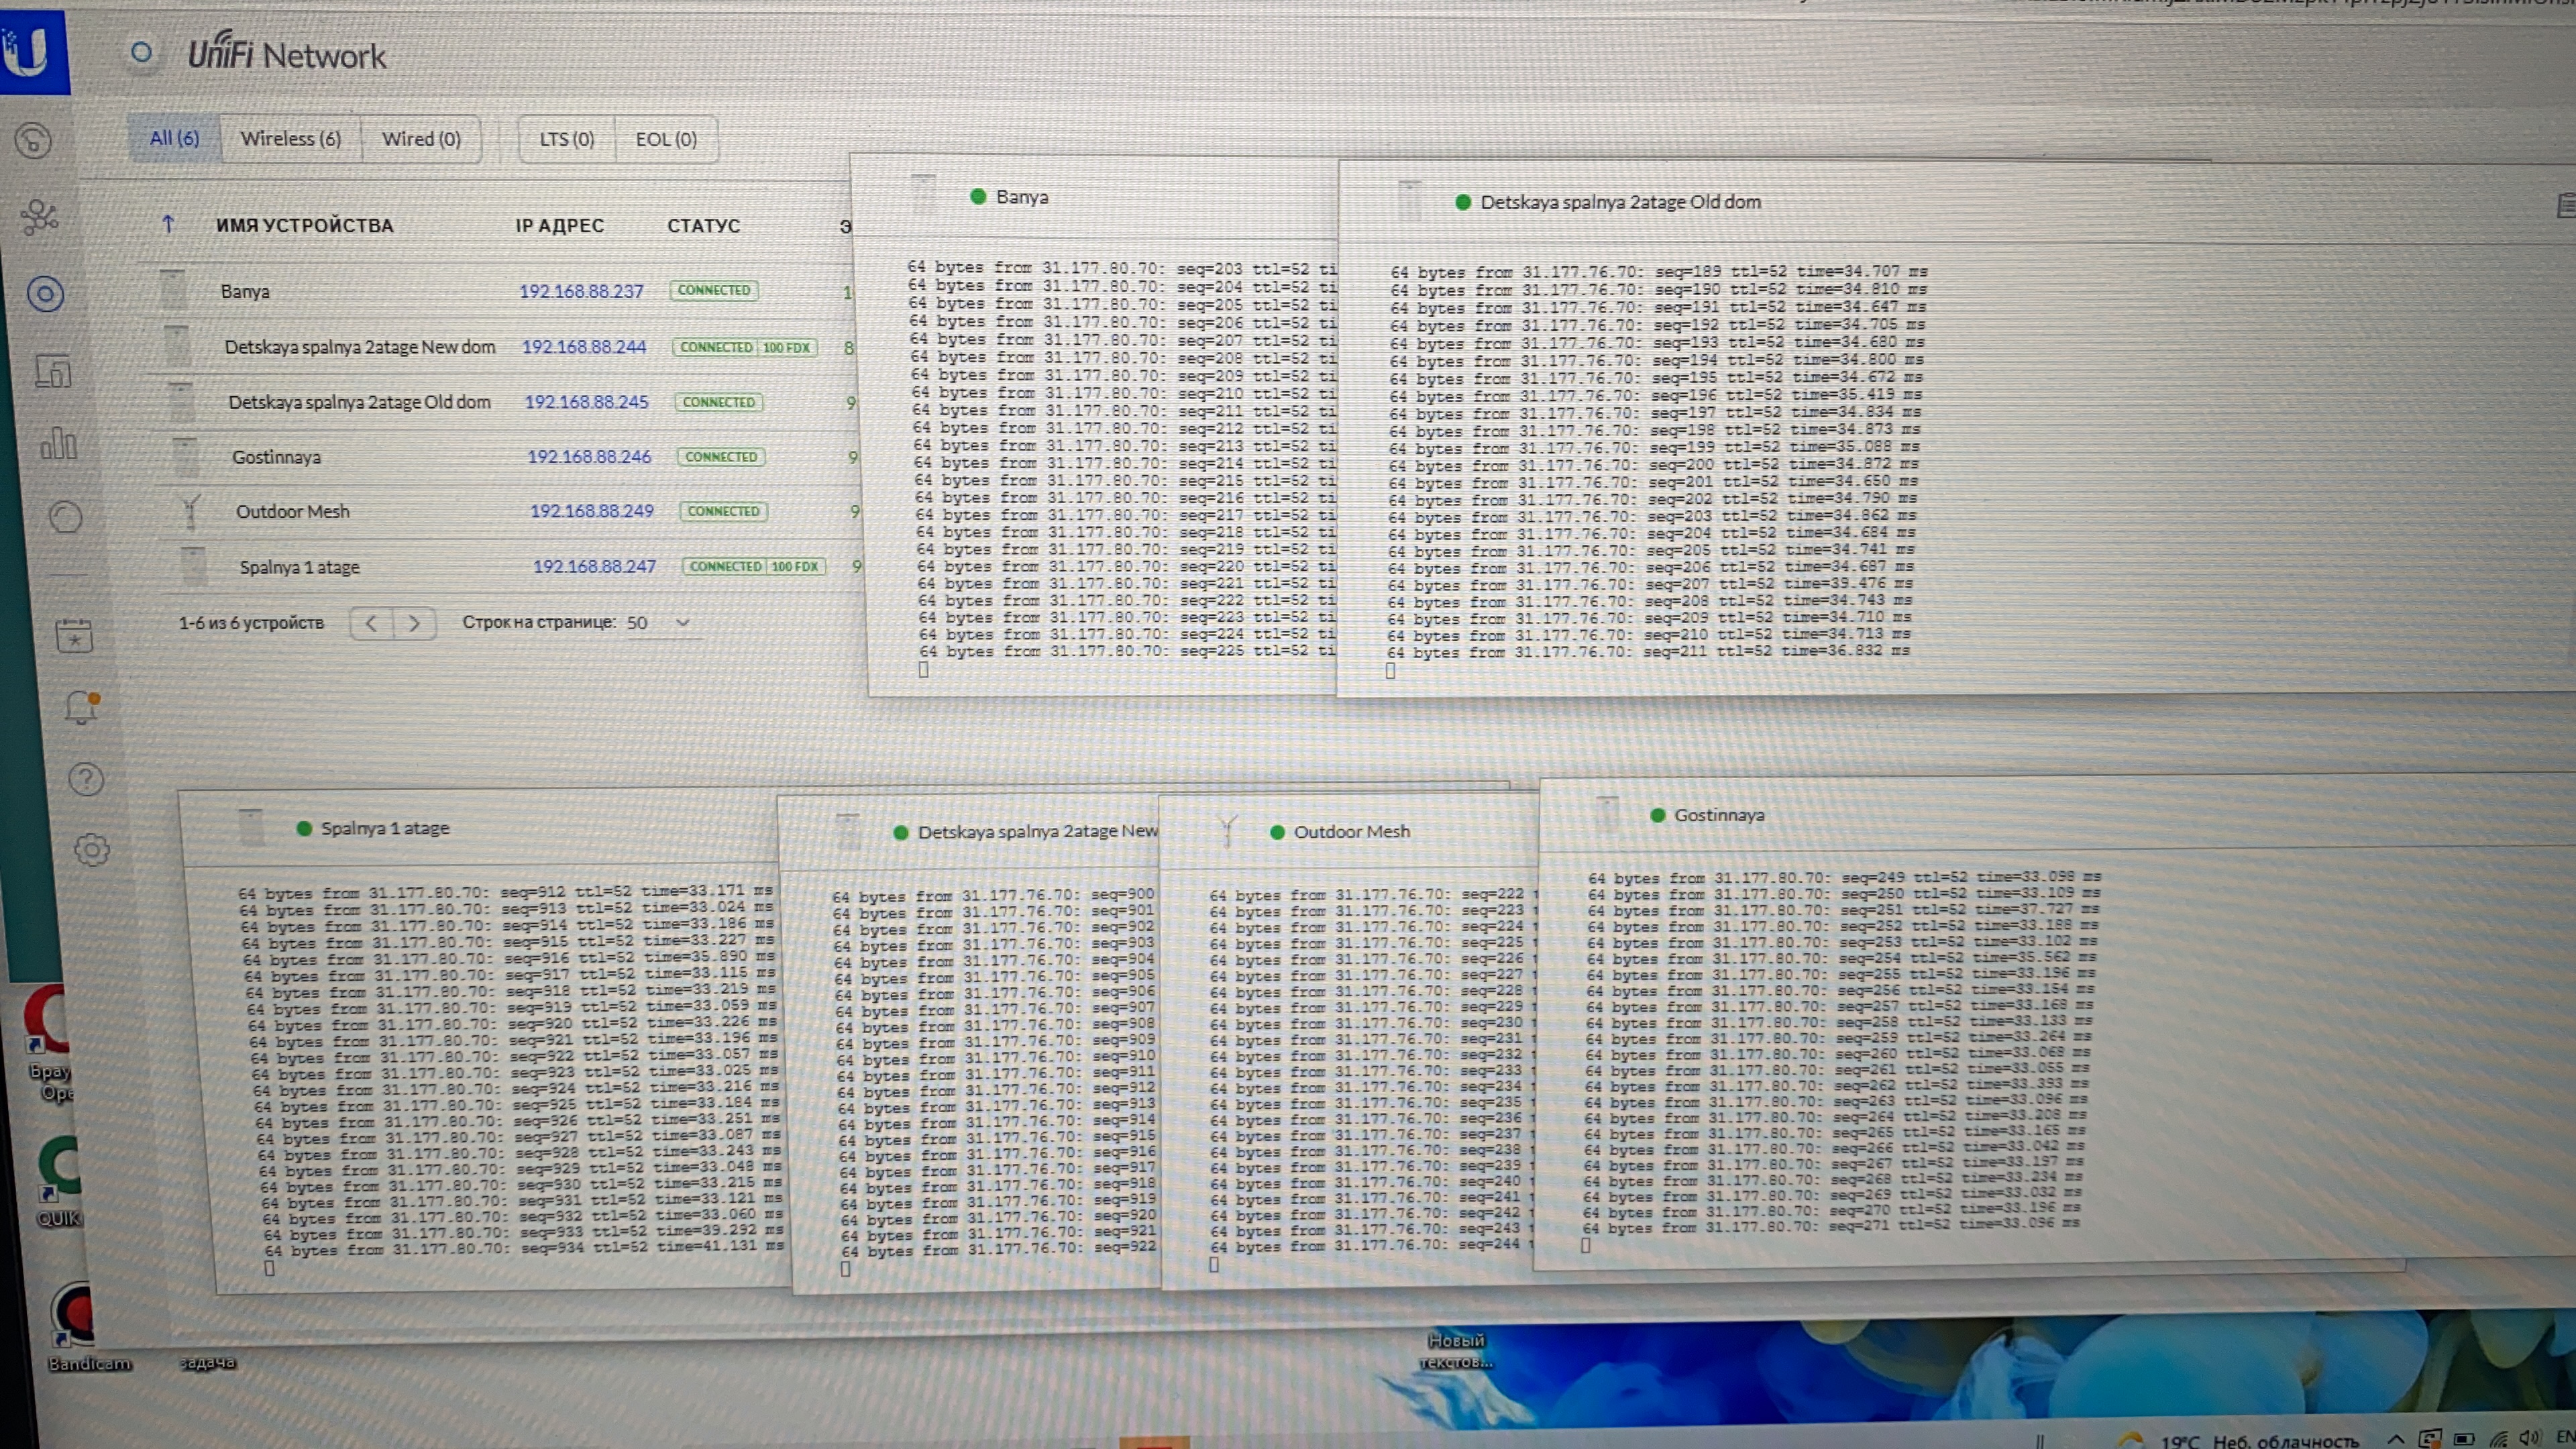The image size is (2576, 1449).
Task: Open the Alerts bell icon
Action: point(80,707)
